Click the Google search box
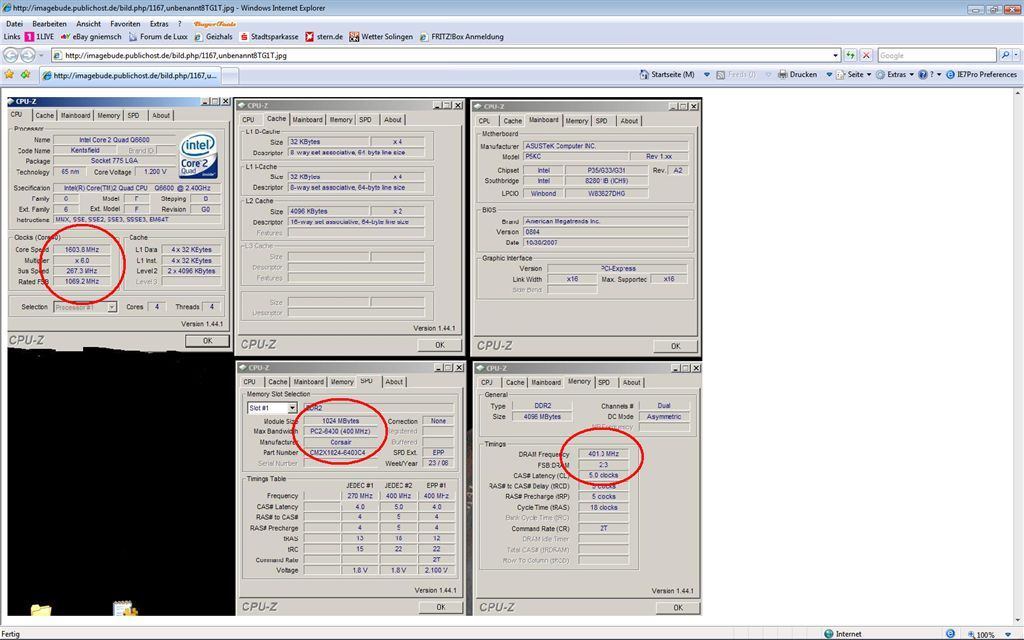Screen dimensions: 1024x640 (x=937, y=56)
